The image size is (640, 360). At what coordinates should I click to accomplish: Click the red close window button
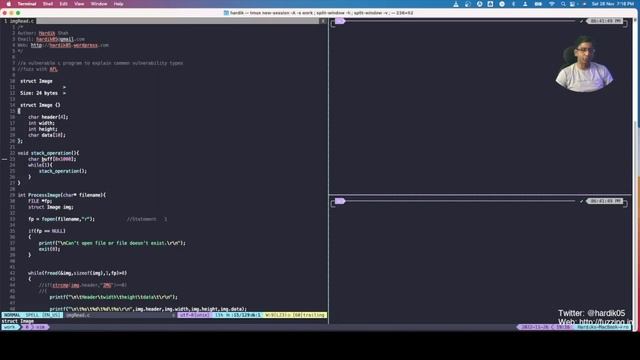pyautogui.click(x=5, y=13)
